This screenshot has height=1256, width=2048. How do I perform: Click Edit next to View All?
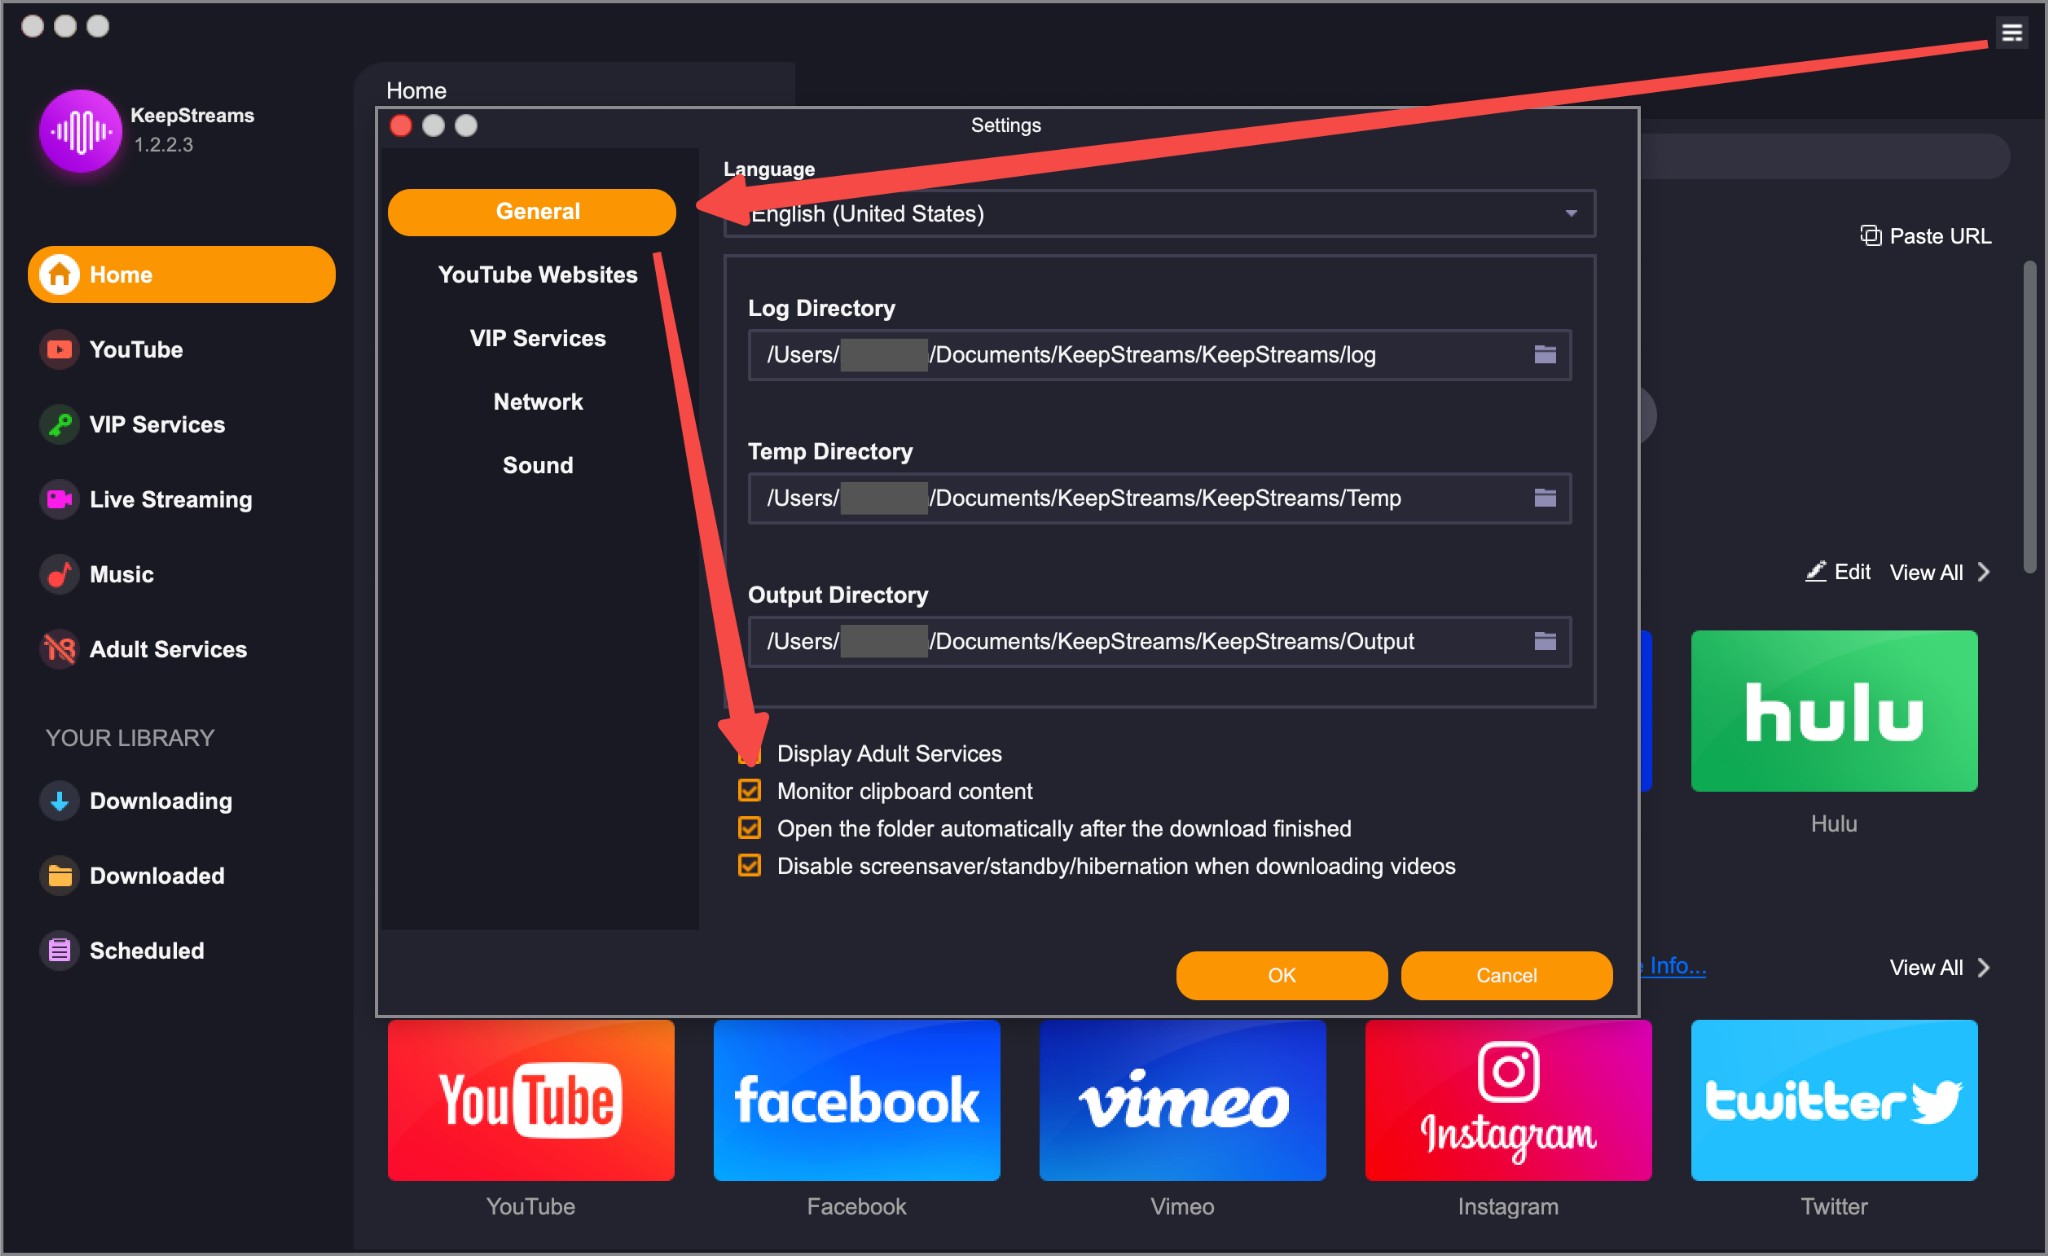(1838, 572)
